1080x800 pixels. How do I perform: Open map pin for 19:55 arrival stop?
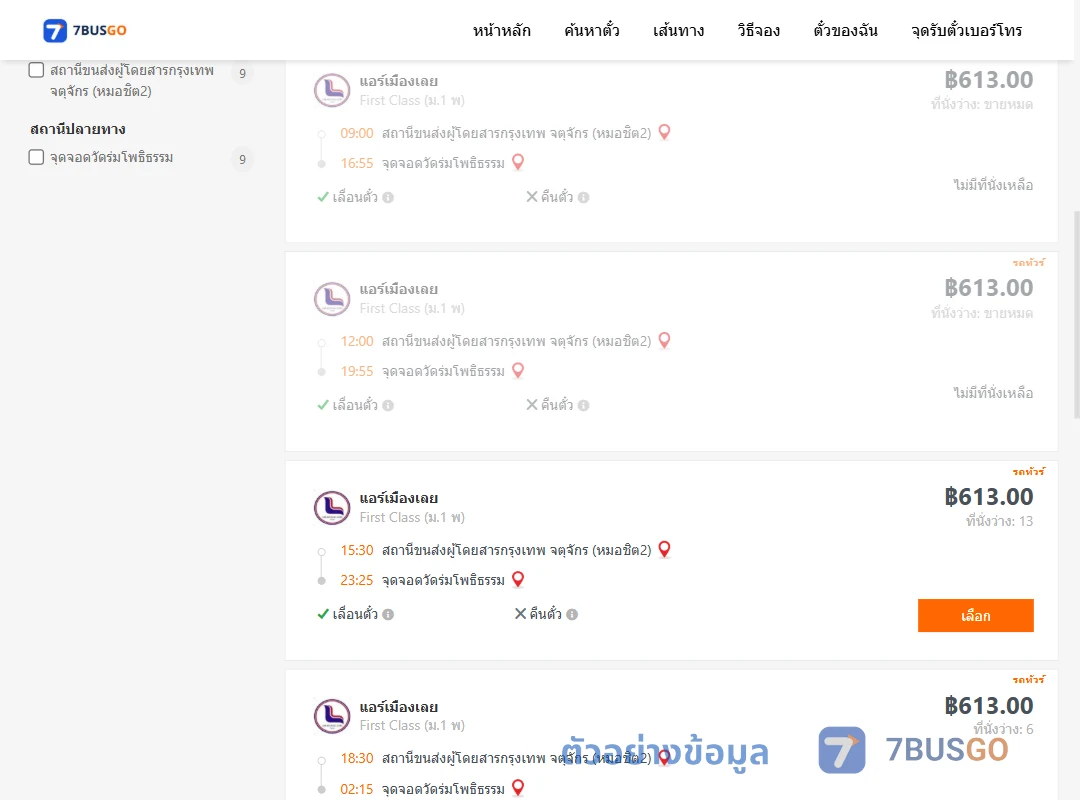(518, 371)
